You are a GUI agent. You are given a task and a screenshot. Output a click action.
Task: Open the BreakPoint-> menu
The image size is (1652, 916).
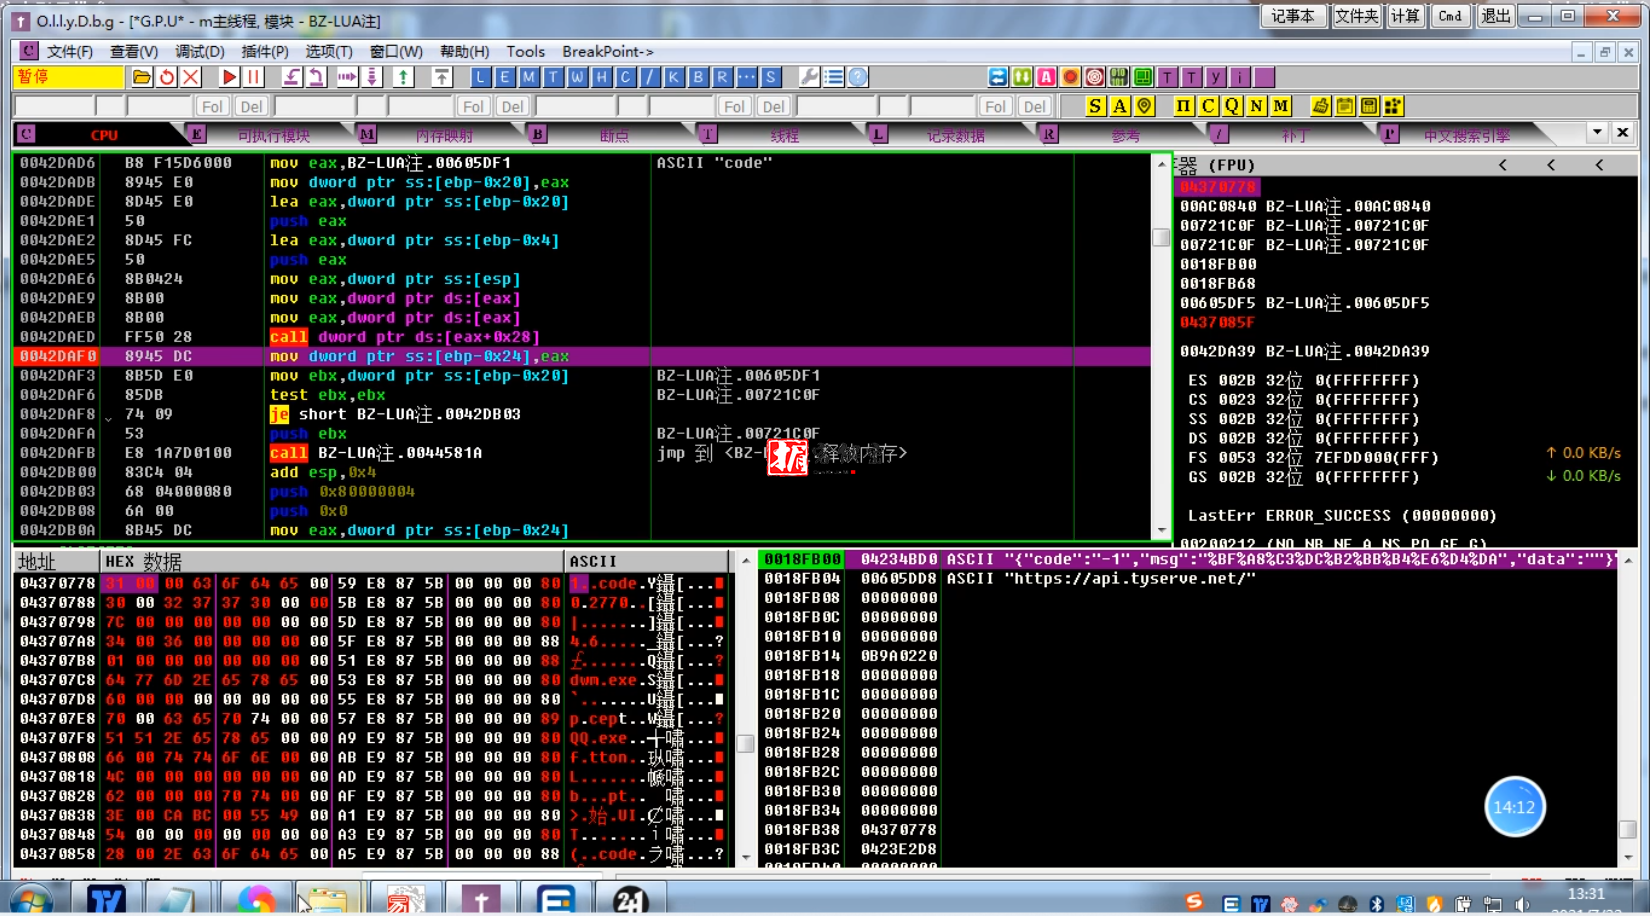[608, 51]
